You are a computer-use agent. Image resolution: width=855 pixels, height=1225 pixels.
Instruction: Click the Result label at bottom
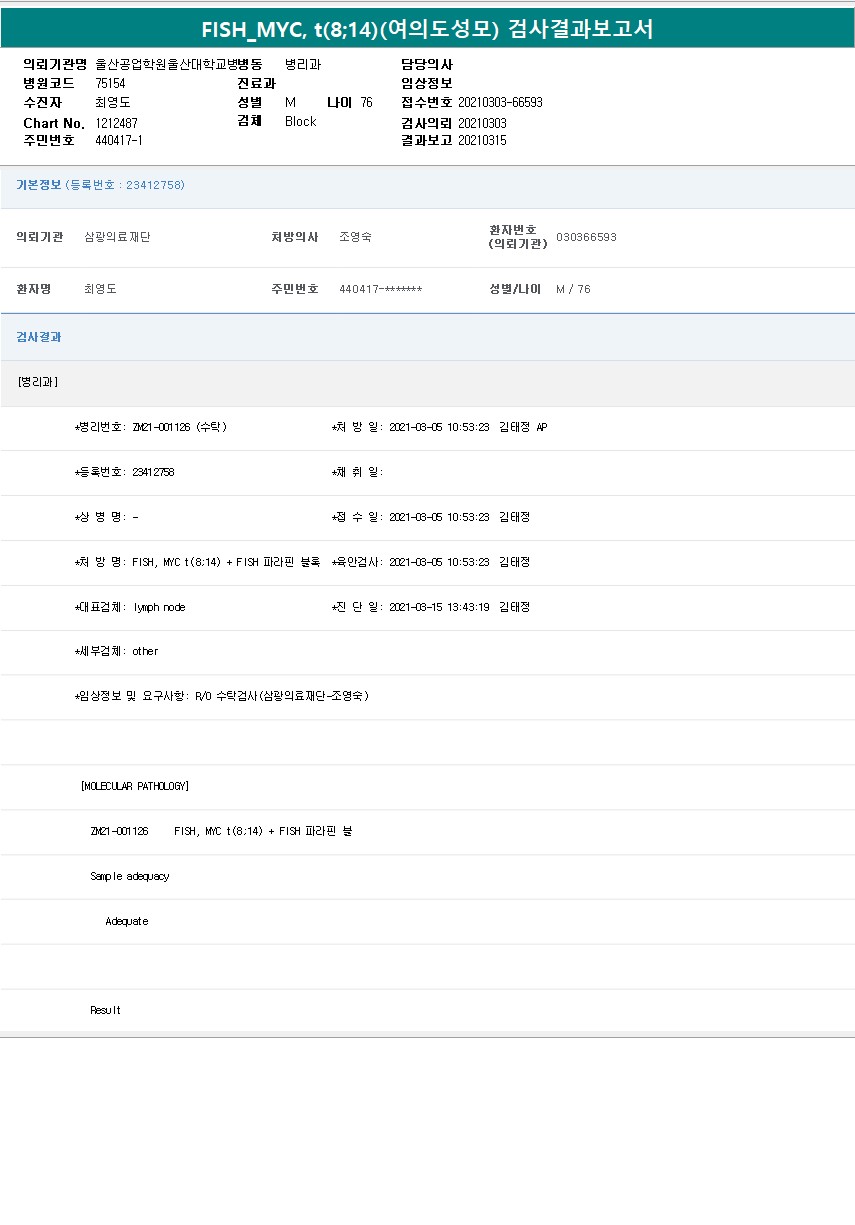click(105, 1010)
